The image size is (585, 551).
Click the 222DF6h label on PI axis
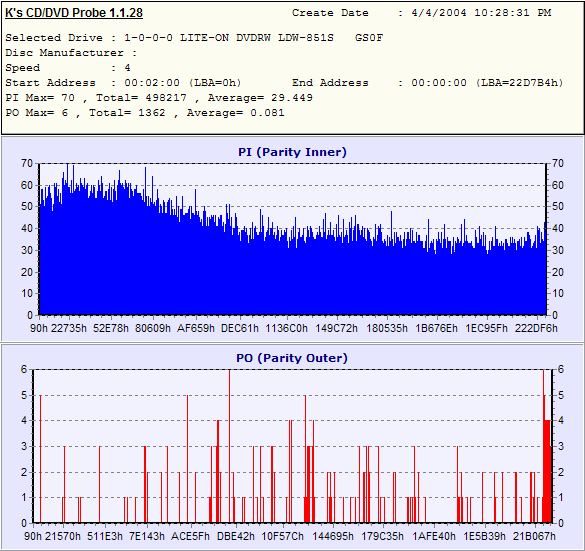(x=536, y=328)
